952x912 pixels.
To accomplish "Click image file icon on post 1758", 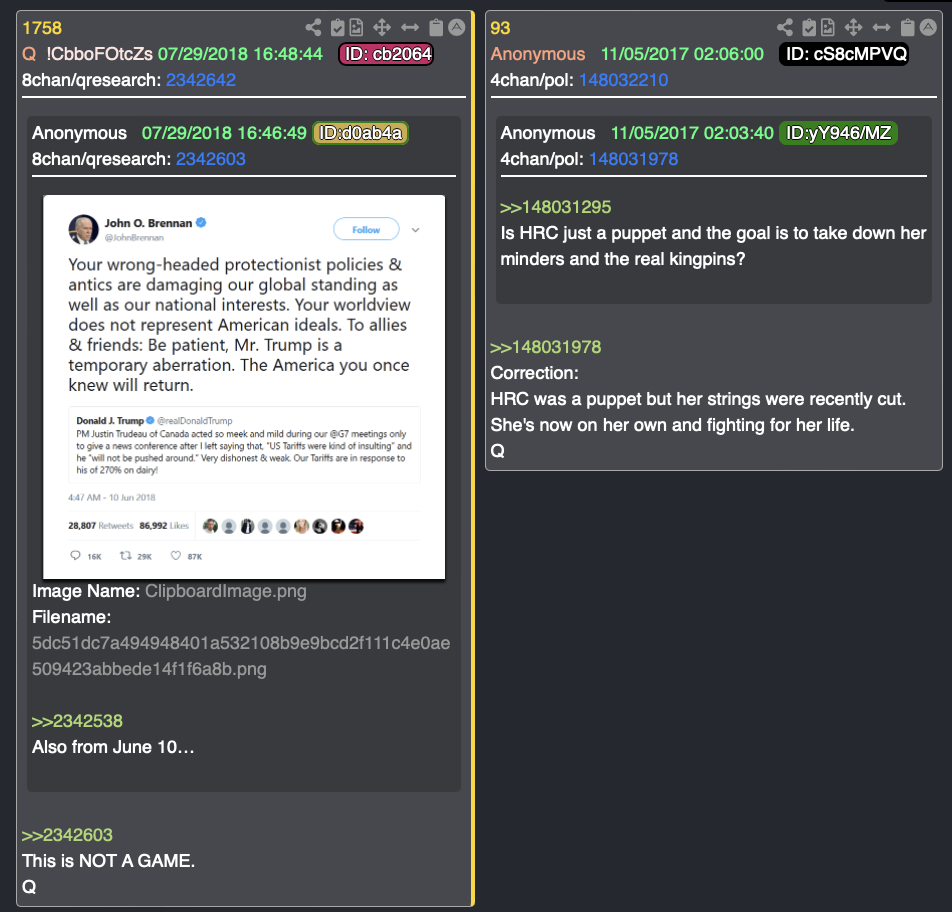I will (356, 27).
